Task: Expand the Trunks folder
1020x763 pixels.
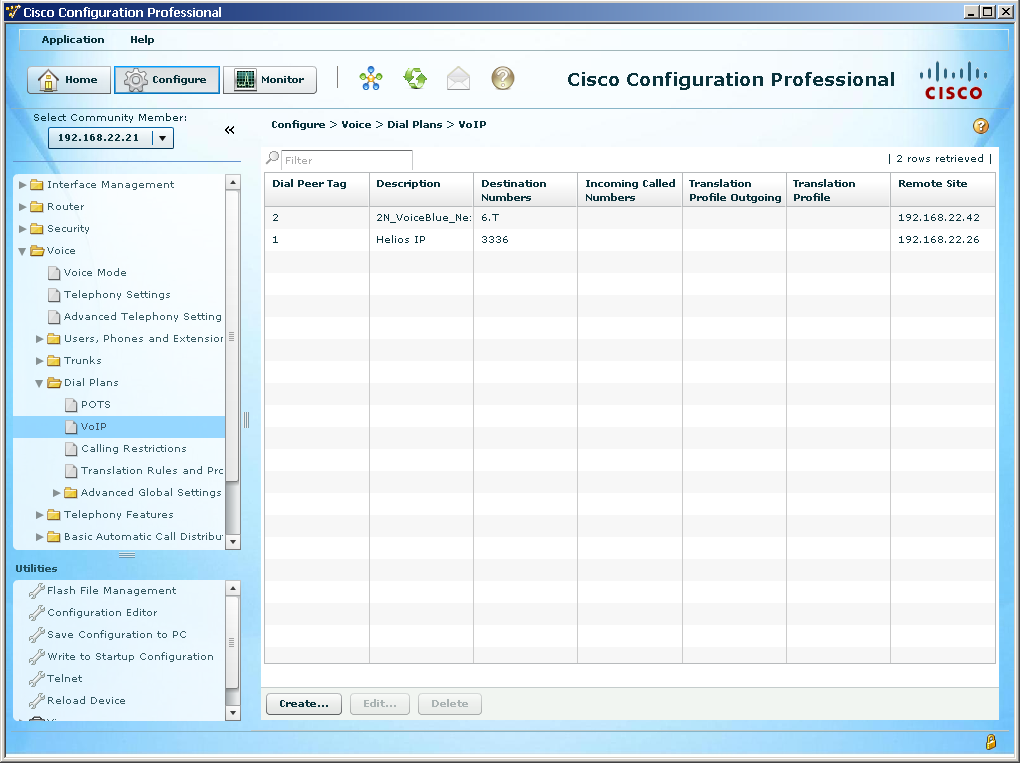Action: pos(40,361)
